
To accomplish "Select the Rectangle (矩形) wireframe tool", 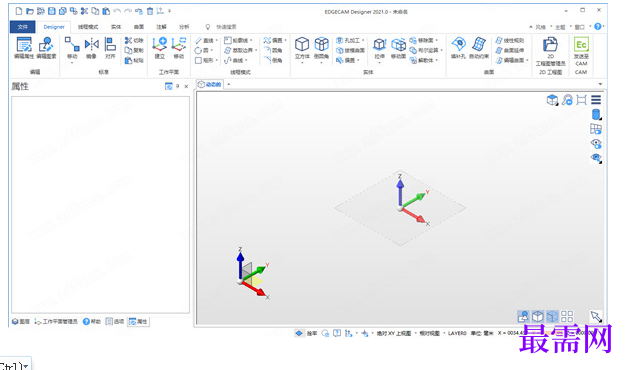I will click(x=204, y=60).
